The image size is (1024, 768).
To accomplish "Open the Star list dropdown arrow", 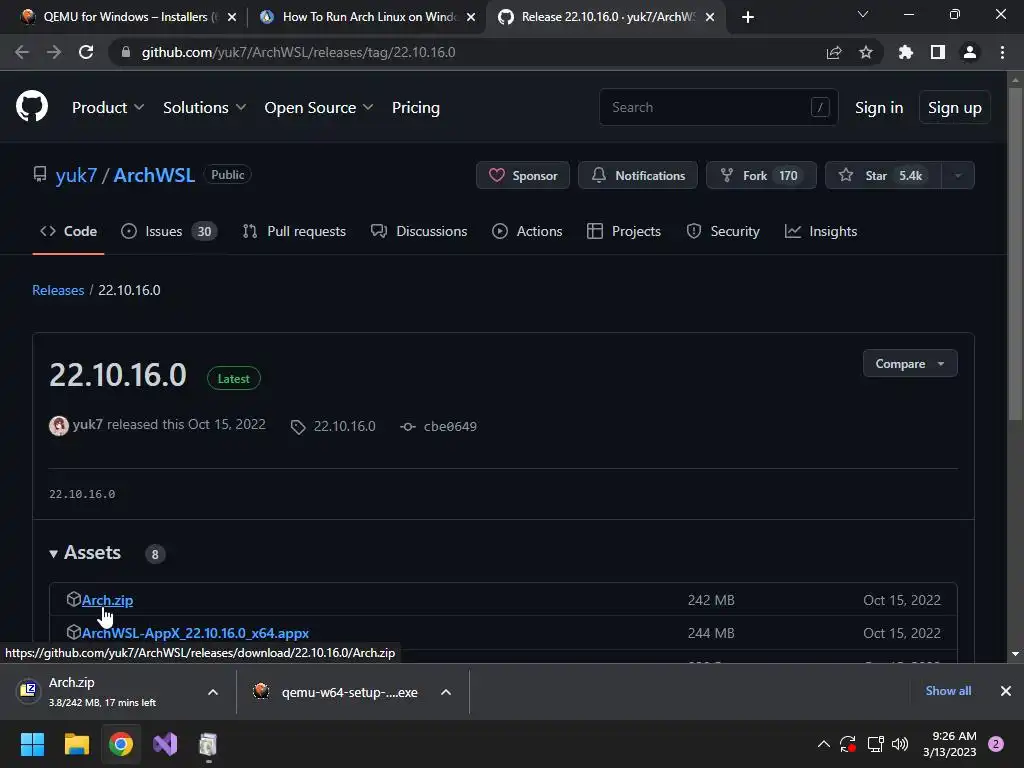I will 957,175.
